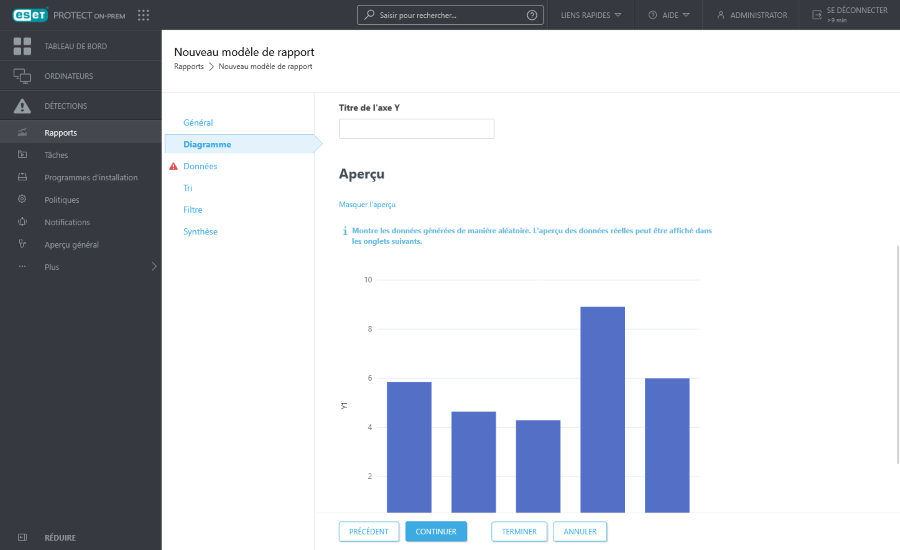Click the Détections warning triangle icon
Screen dimensions: 900x550
coord(22,106)
